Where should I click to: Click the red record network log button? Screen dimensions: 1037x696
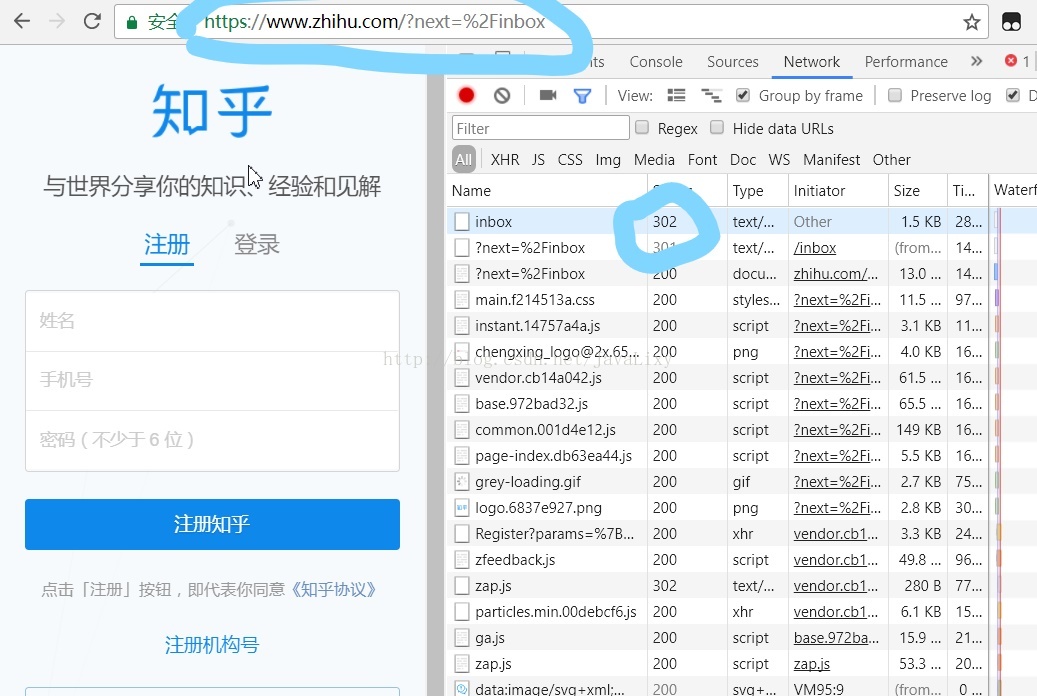tap(466, 95)
